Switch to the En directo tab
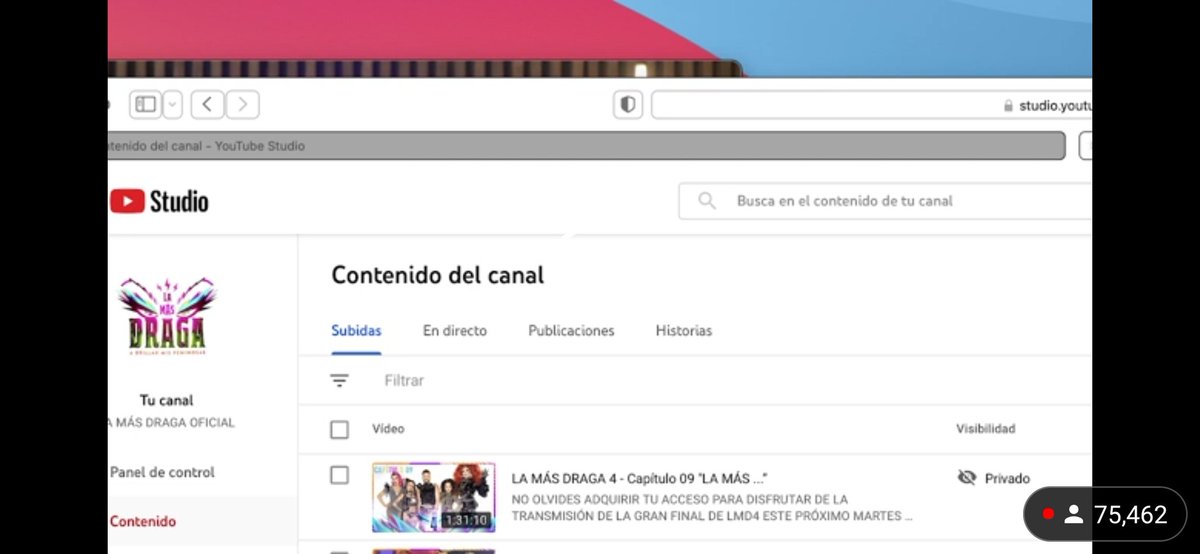The height and width of the screenshot is (554, 1200). [x=455, y=331]
